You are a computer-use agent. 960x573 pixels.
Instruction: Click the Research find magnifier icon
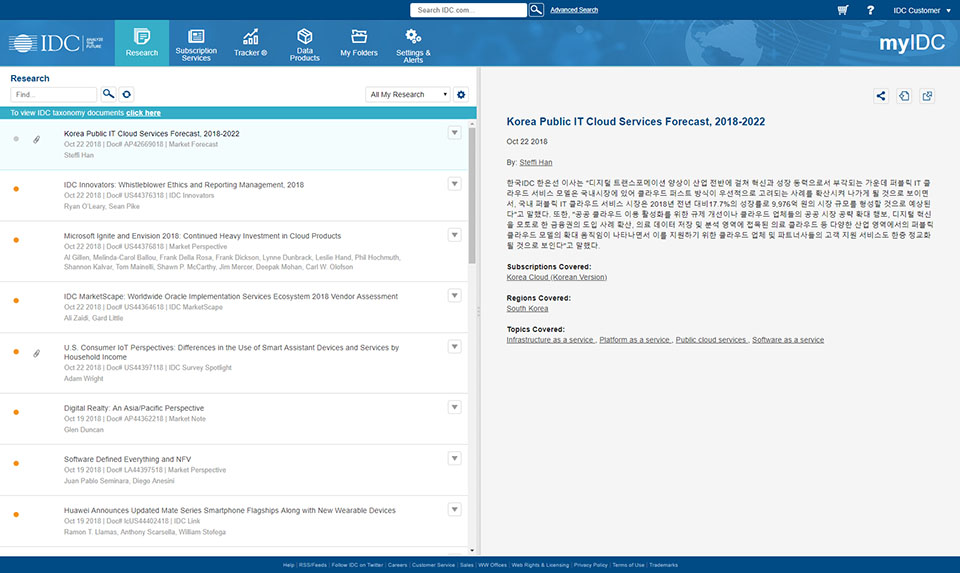[108, 94]
